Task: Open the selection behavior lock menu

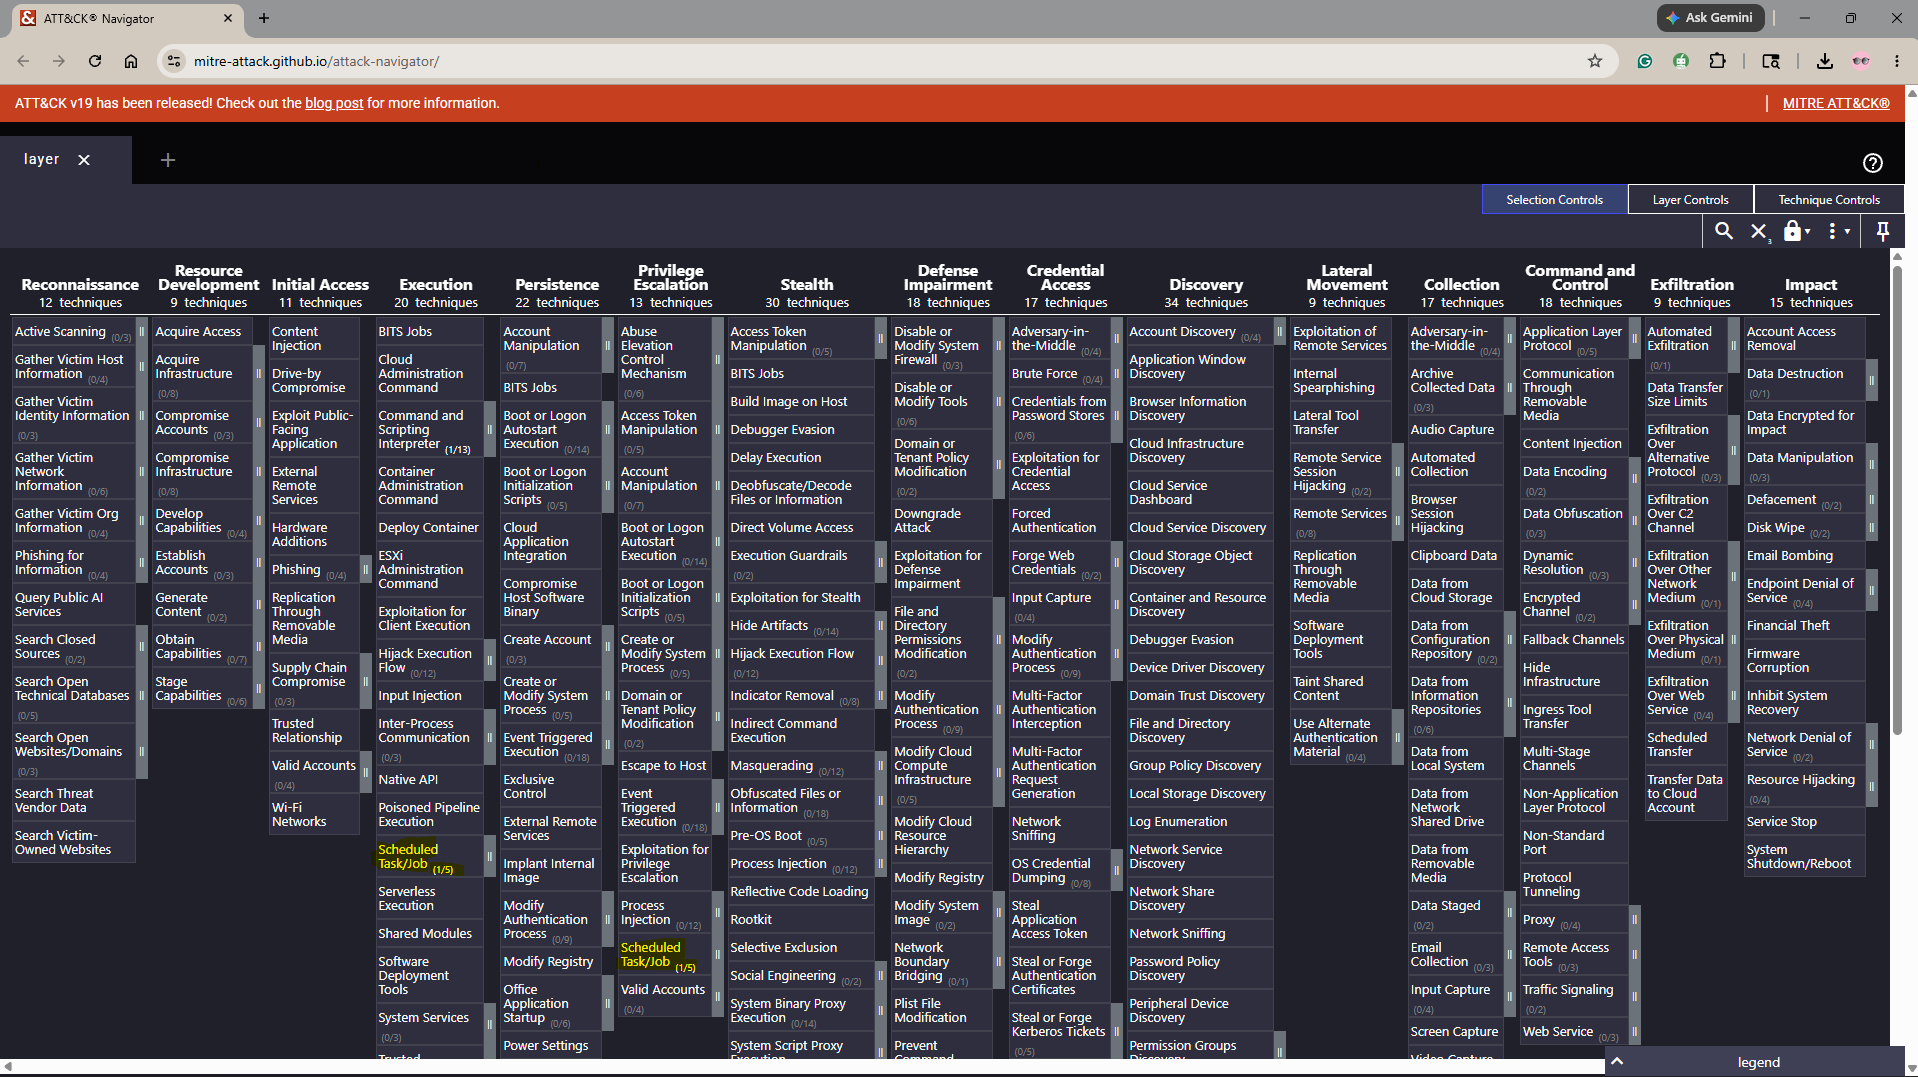Action: (1796, 231)
